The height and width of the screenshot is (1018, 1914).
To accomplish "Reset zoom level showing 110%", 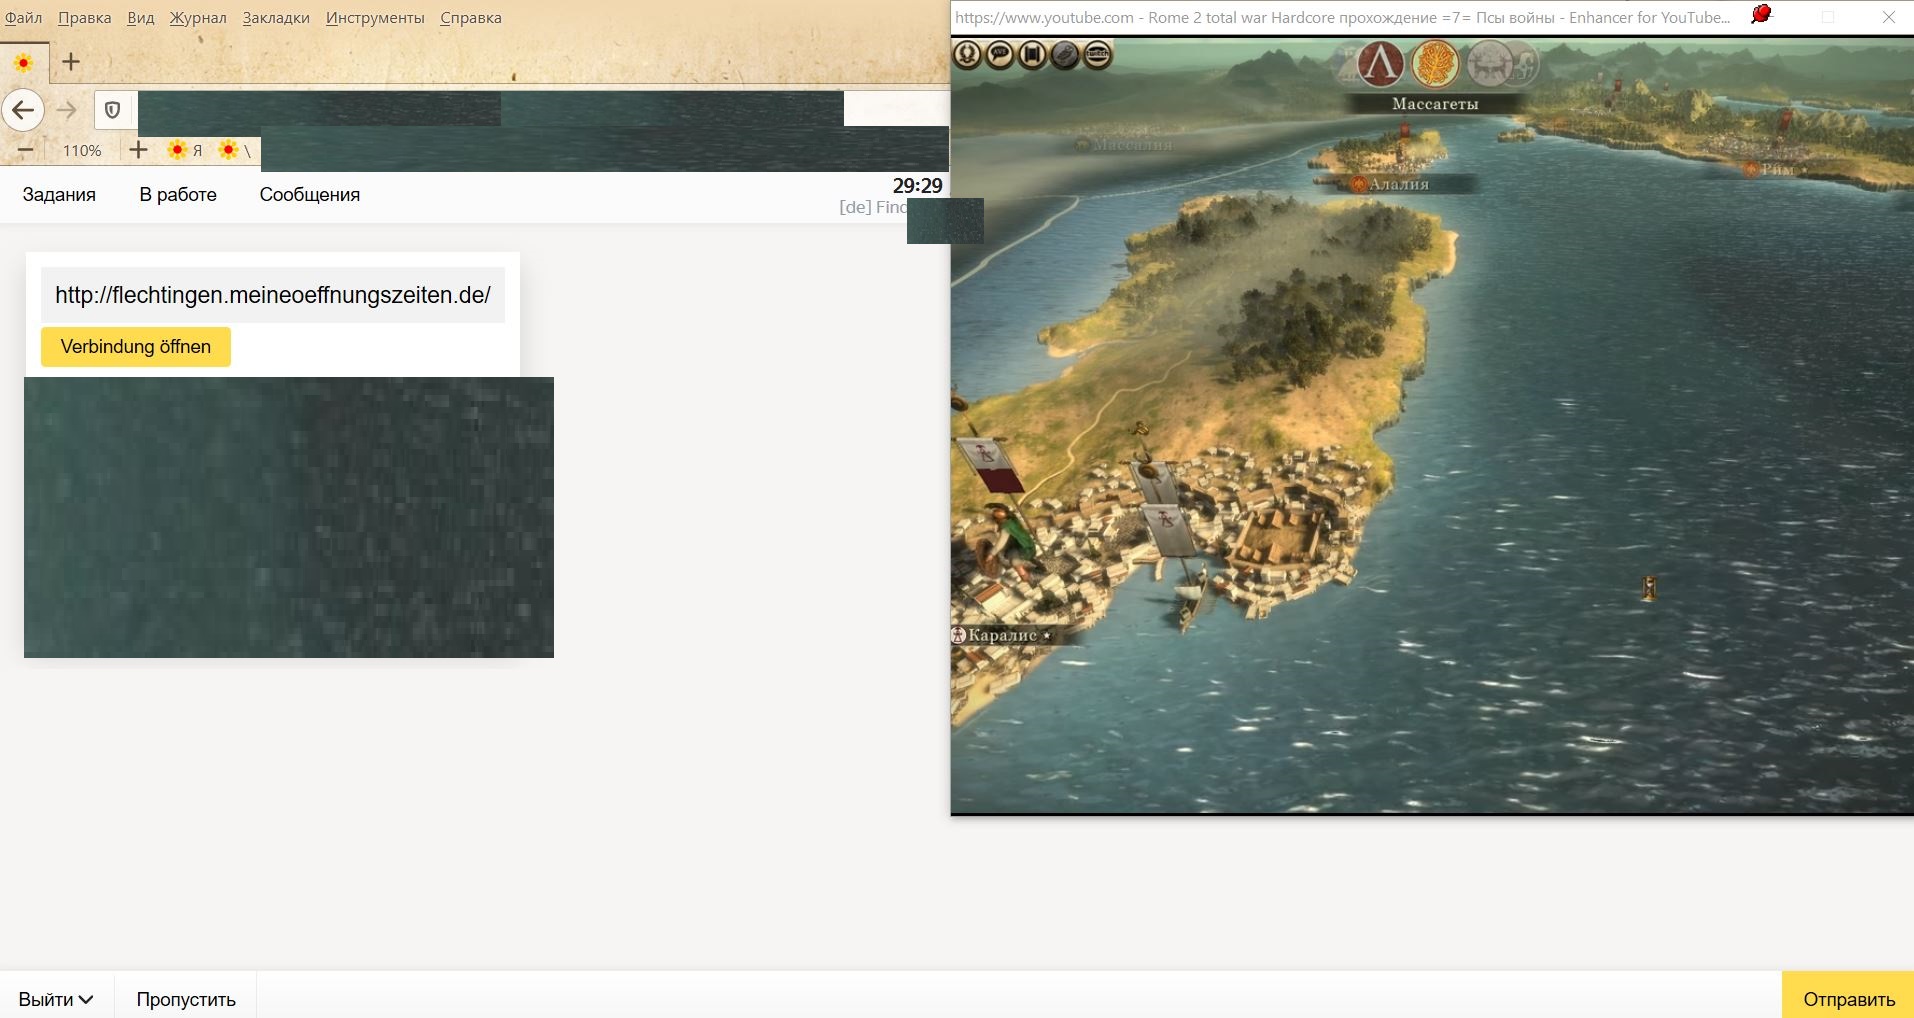I will [82, 151].
